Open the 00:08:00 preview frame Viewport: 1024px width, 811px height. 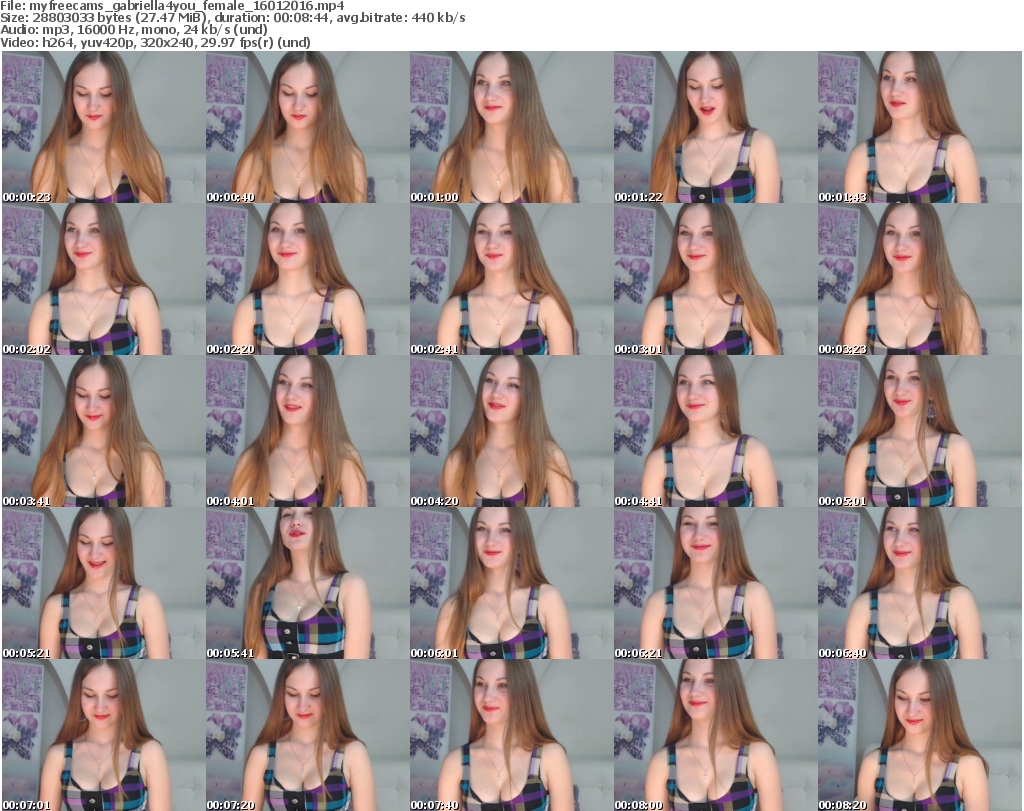coord(715,735)
